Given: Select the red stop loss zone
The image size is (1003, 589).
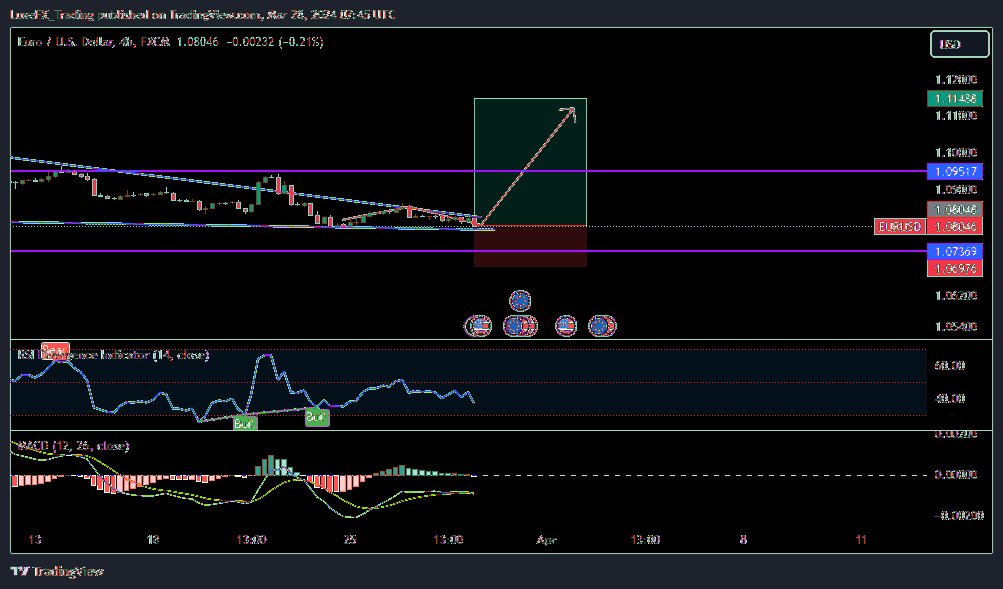Looking at the screenshot, I should (x=530, y=246).
